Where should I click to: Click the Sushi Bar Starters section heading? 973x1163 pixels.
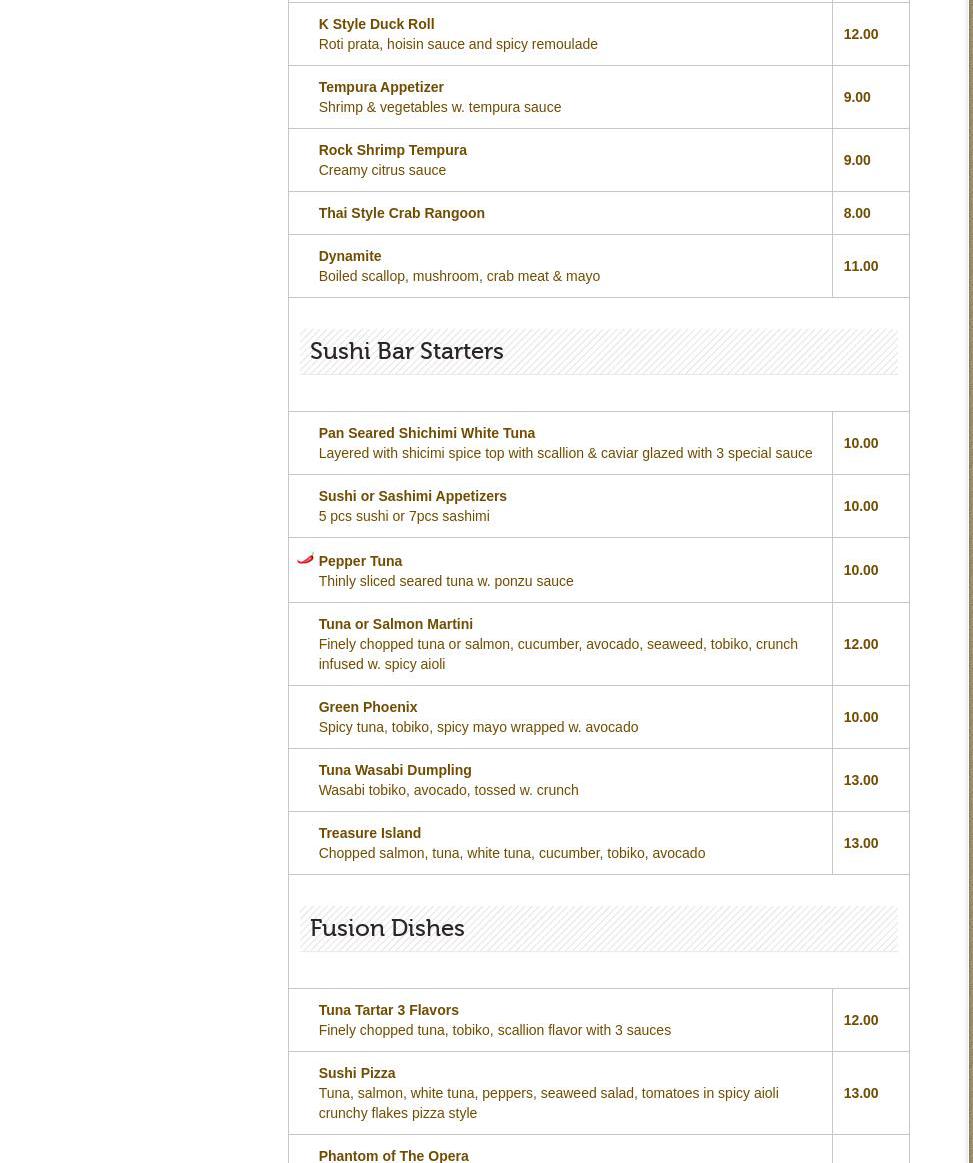click(x=406, y=352)
